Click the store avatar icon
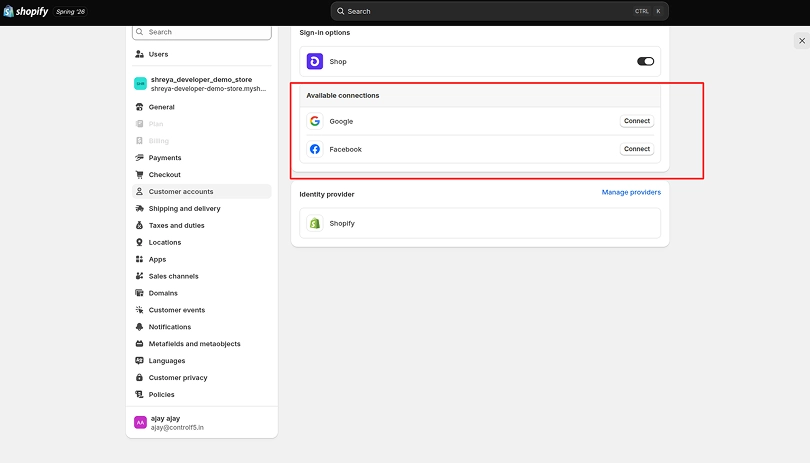The width and height of the screenshot is (810, 463). coord(141,84)
